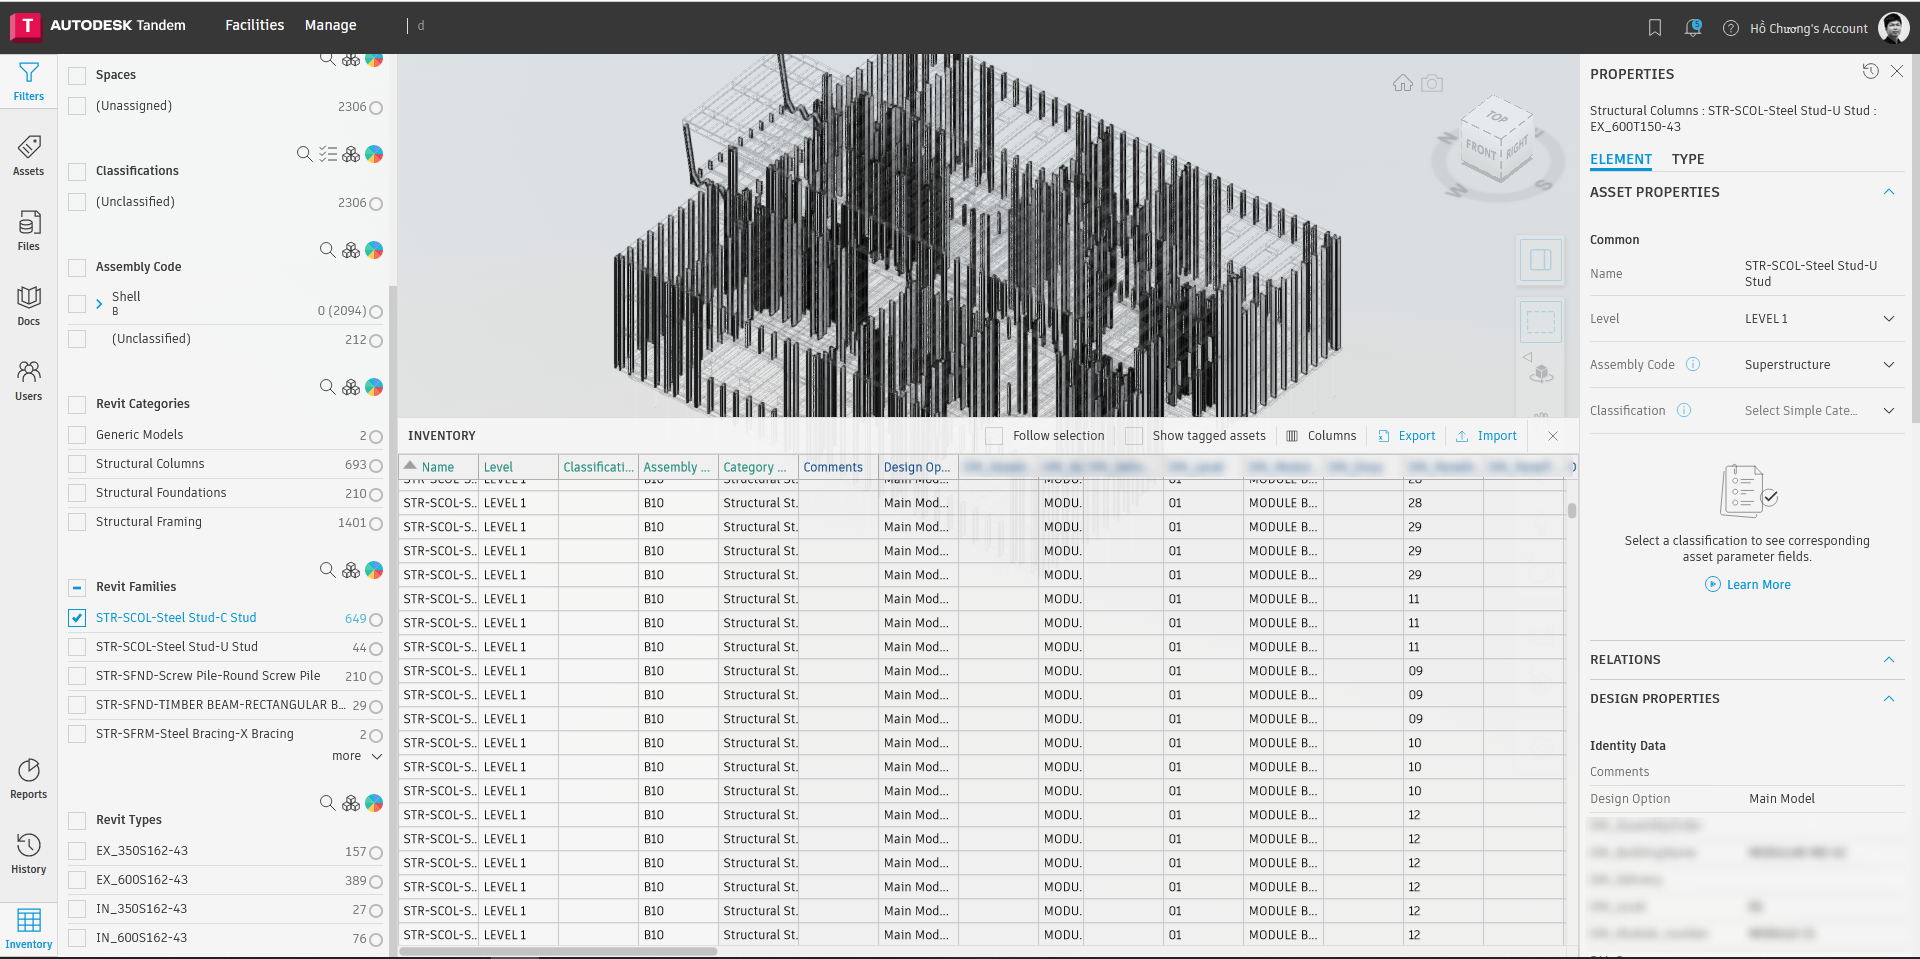Viewport: 1920px width, 959px height.
Task: Open the Docs sidebar panel
Action: coord(28,306)
